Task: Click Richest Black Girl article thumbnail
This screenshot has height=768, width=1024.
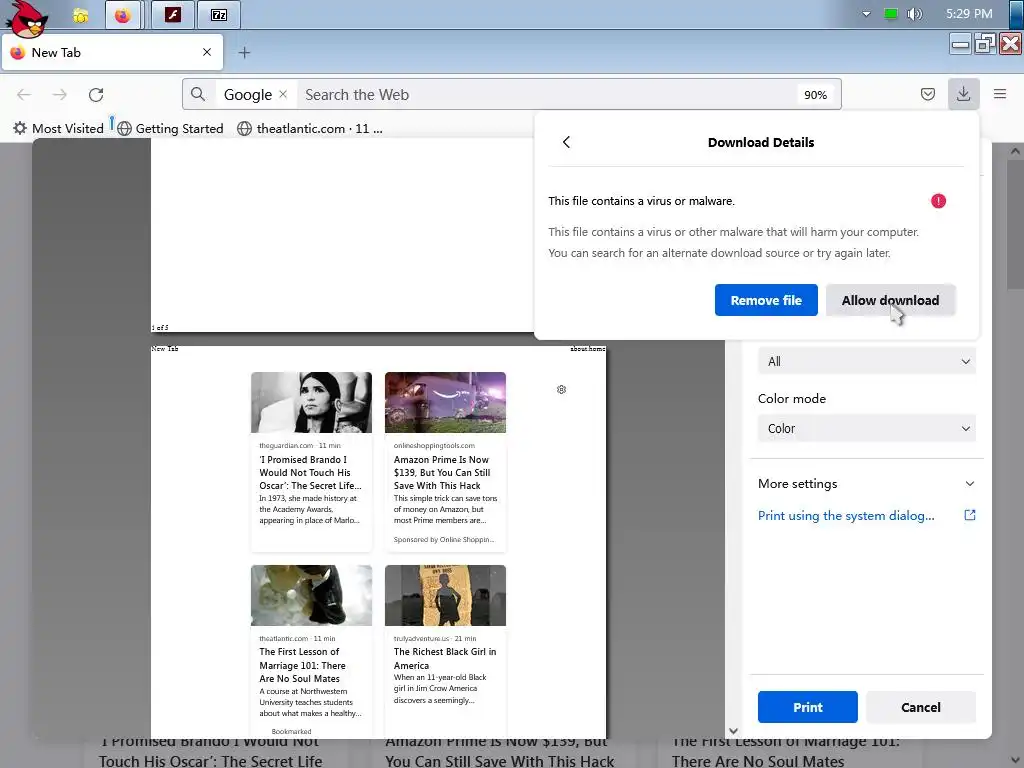Action: pos(445,596)
